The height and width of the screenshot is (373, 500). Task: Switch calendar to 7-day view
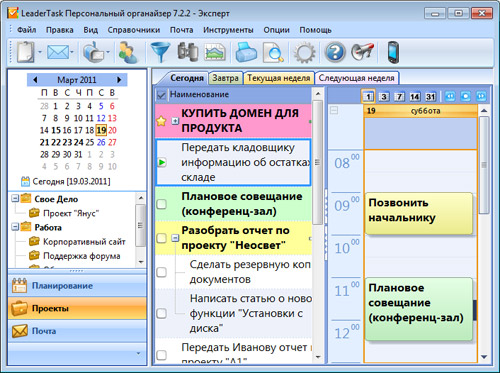399,97
